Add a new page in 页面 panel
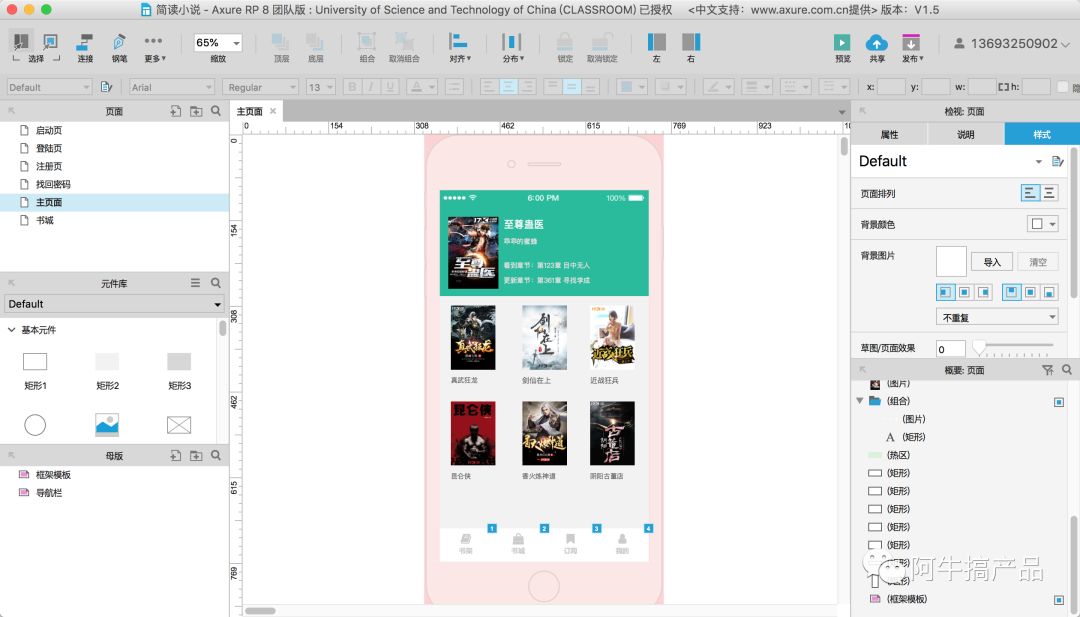Screen dimensions: 1080x617 176,111
